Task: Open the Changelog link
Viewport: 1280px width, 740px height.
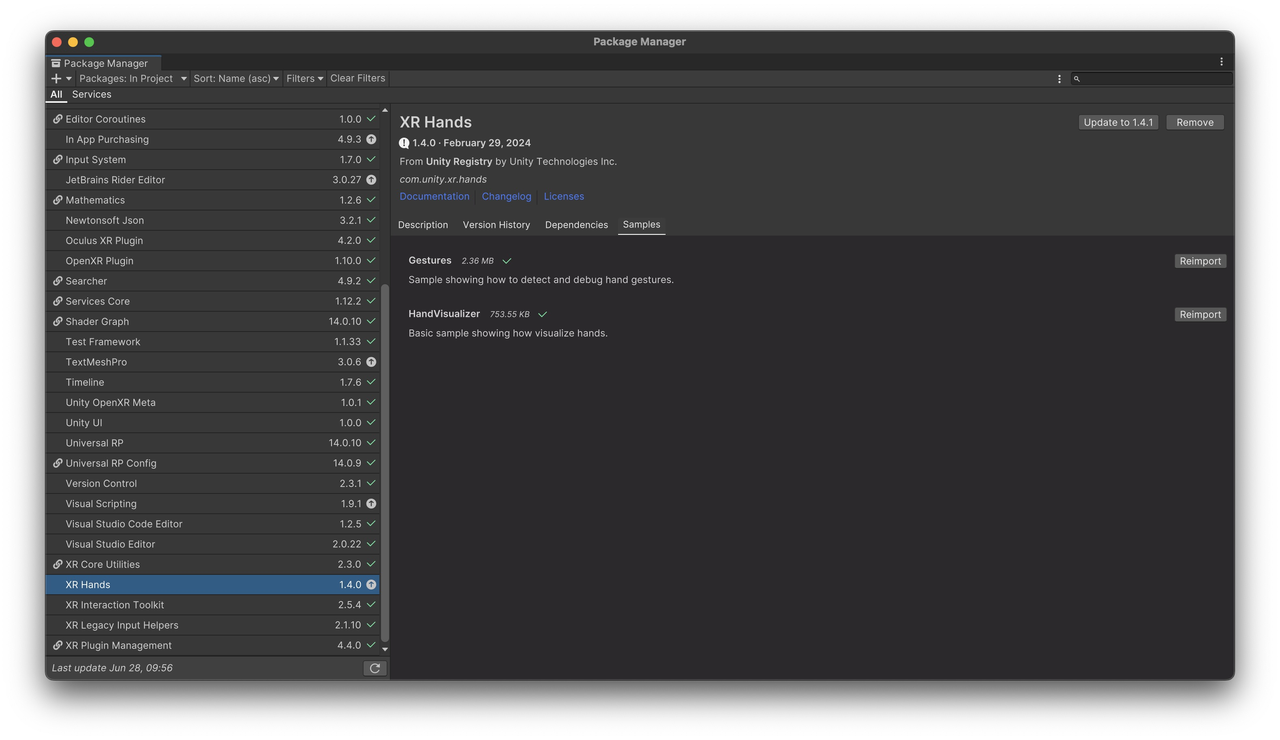Action: (x=507, y=196)
